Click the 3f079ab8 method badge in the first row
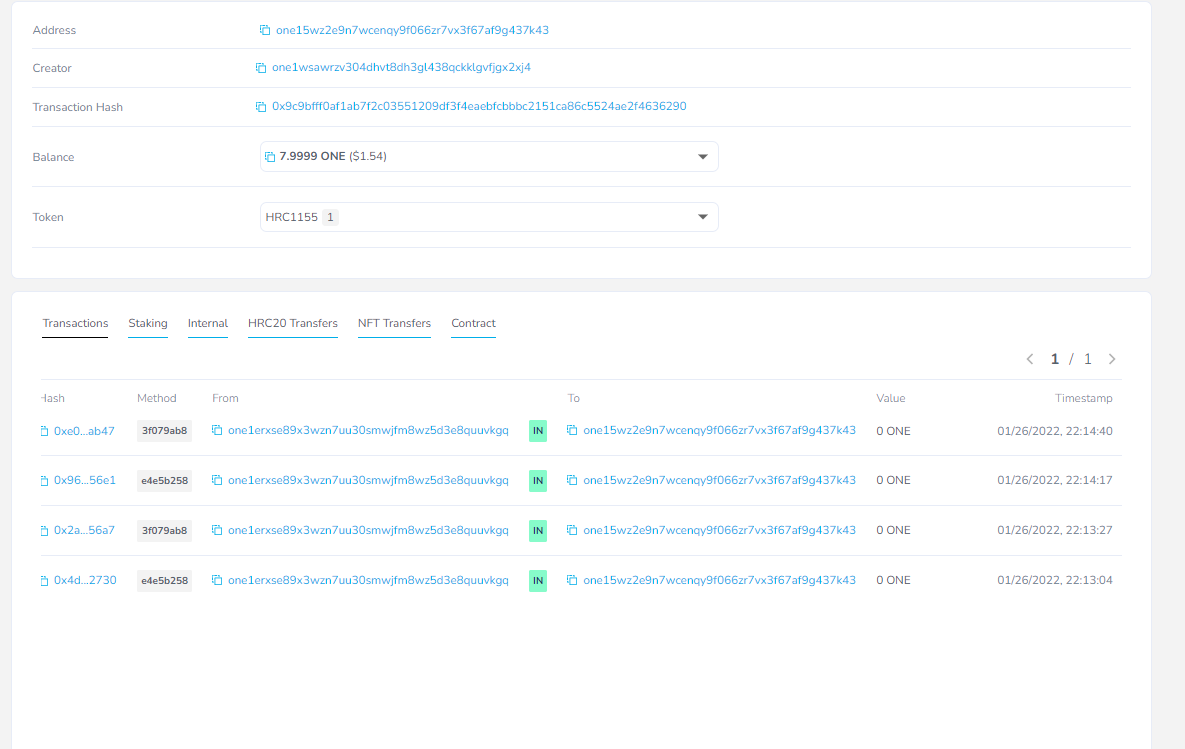Viewport: 1185px width, 749px height. (164, 431)
